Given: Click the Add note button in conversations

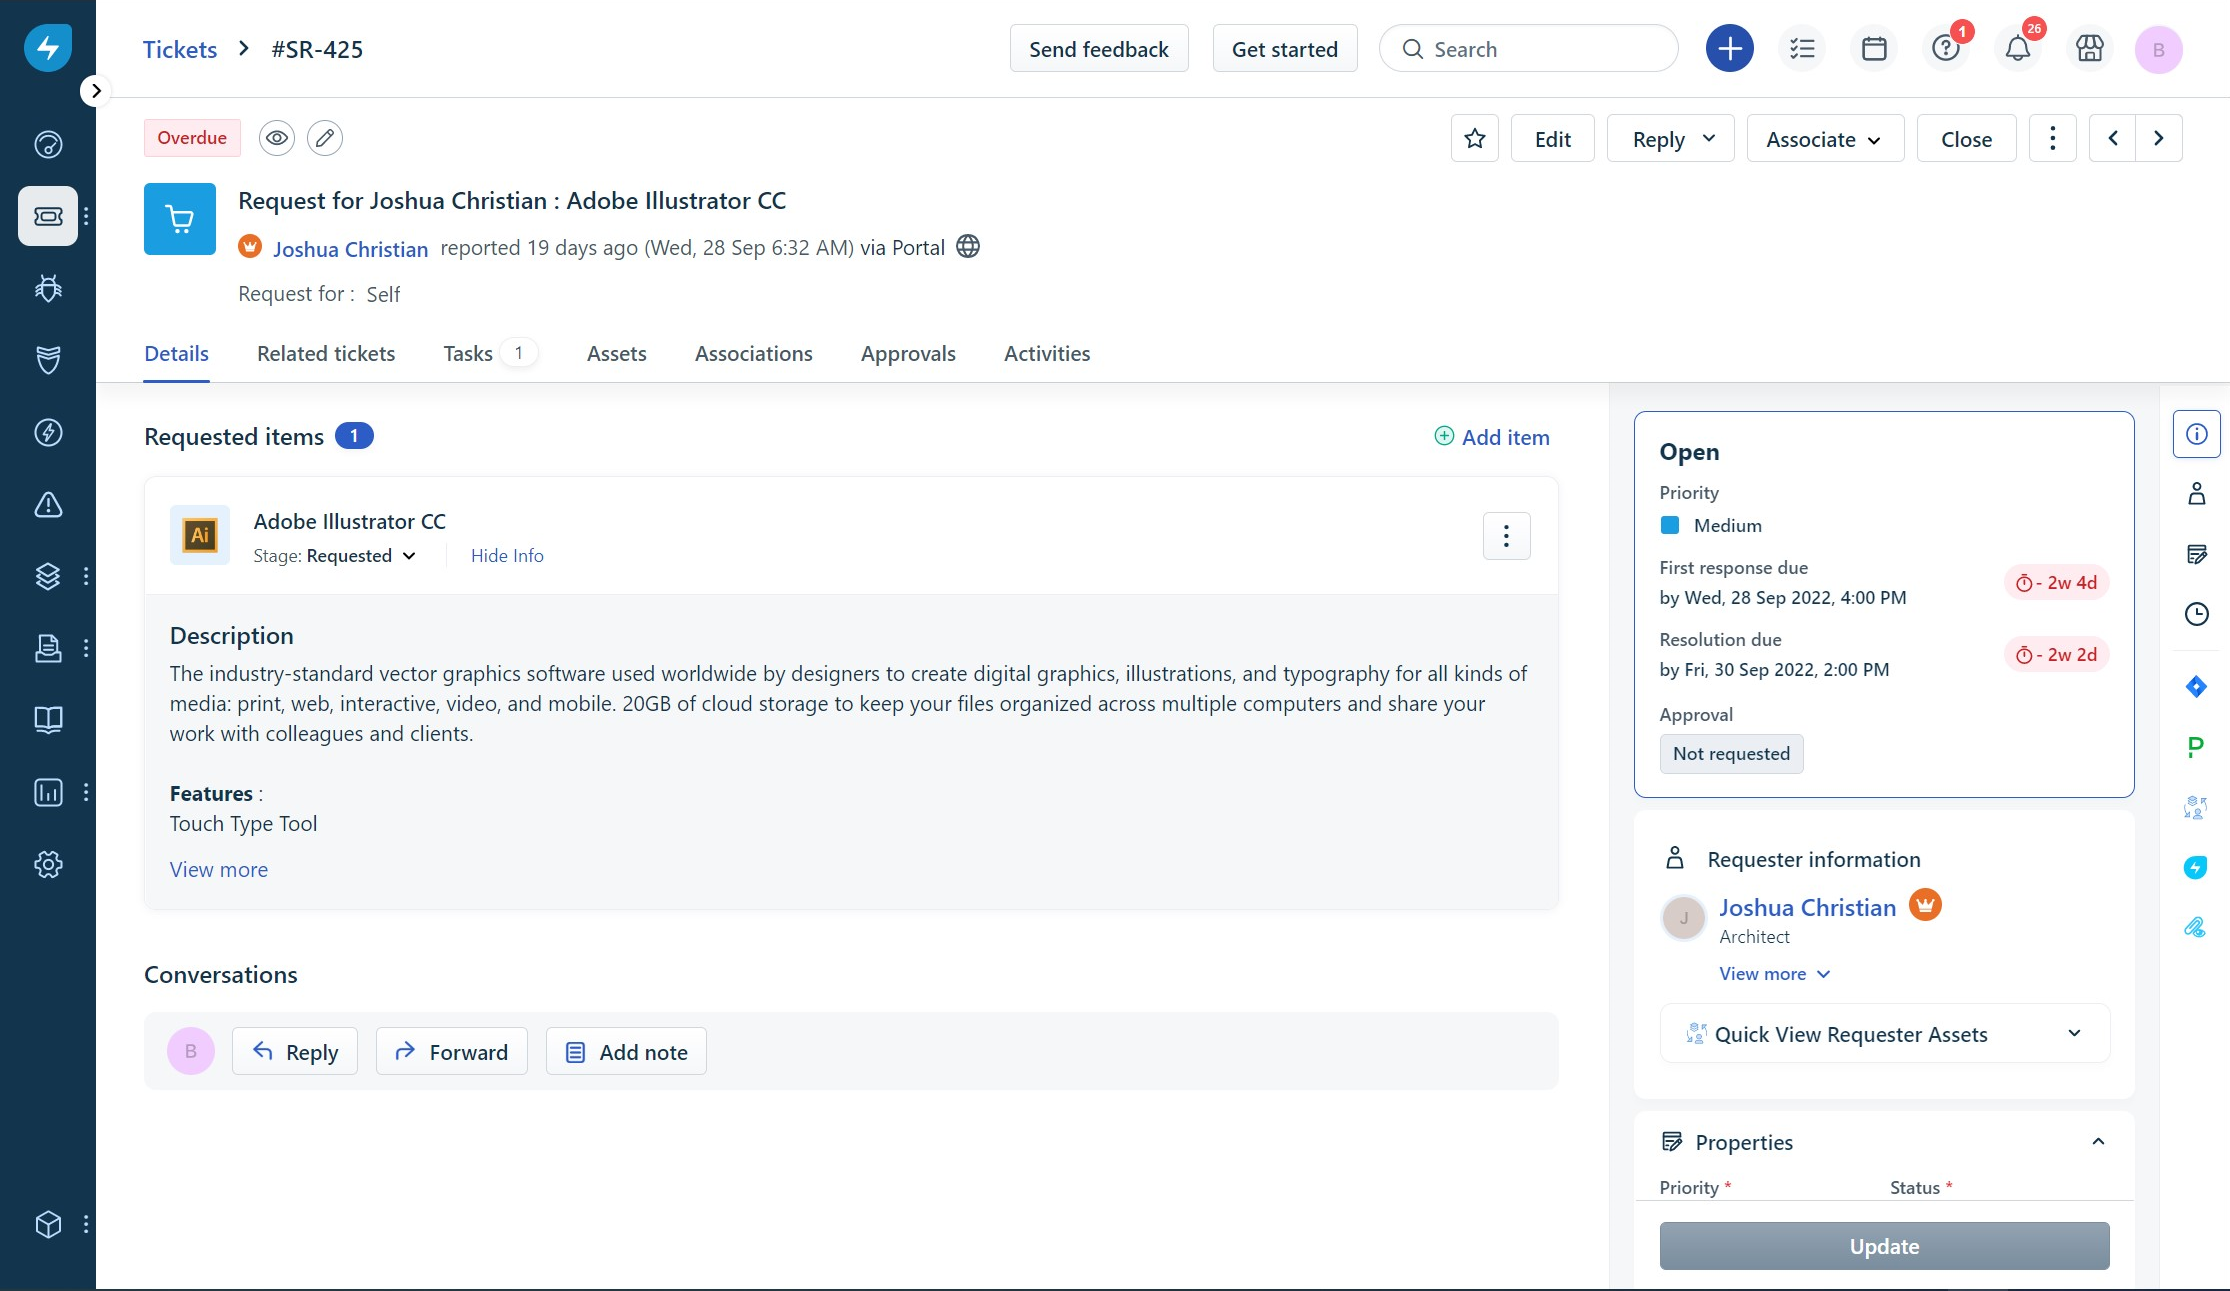Looking at the screenshot, I should click(x=626, y=1051).
